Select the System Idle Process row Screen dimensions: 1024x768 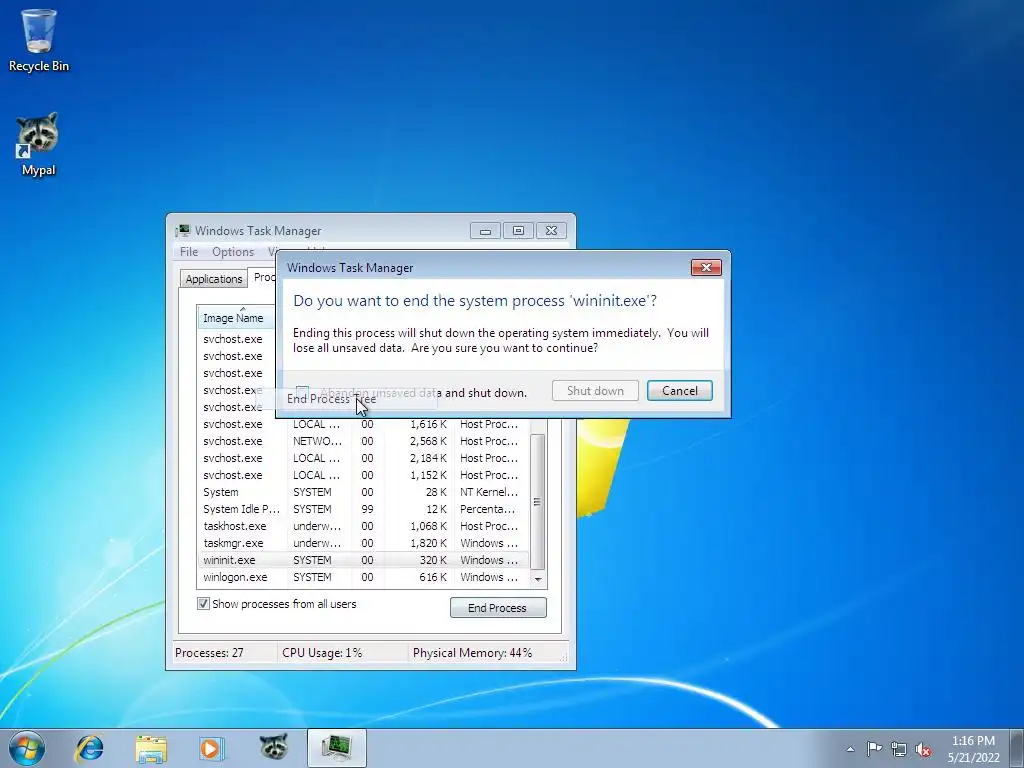364,509
